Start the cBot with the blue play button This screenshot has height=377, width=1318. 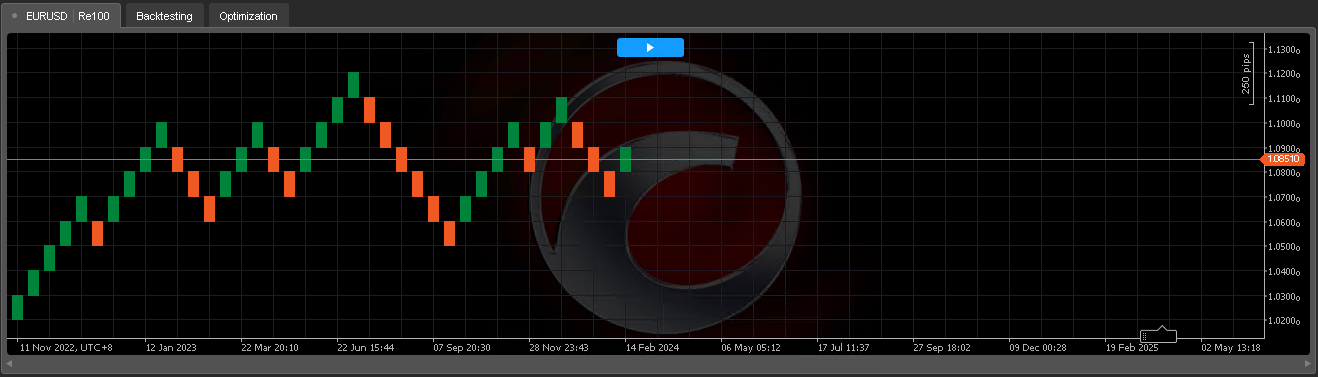click(650, 47)
